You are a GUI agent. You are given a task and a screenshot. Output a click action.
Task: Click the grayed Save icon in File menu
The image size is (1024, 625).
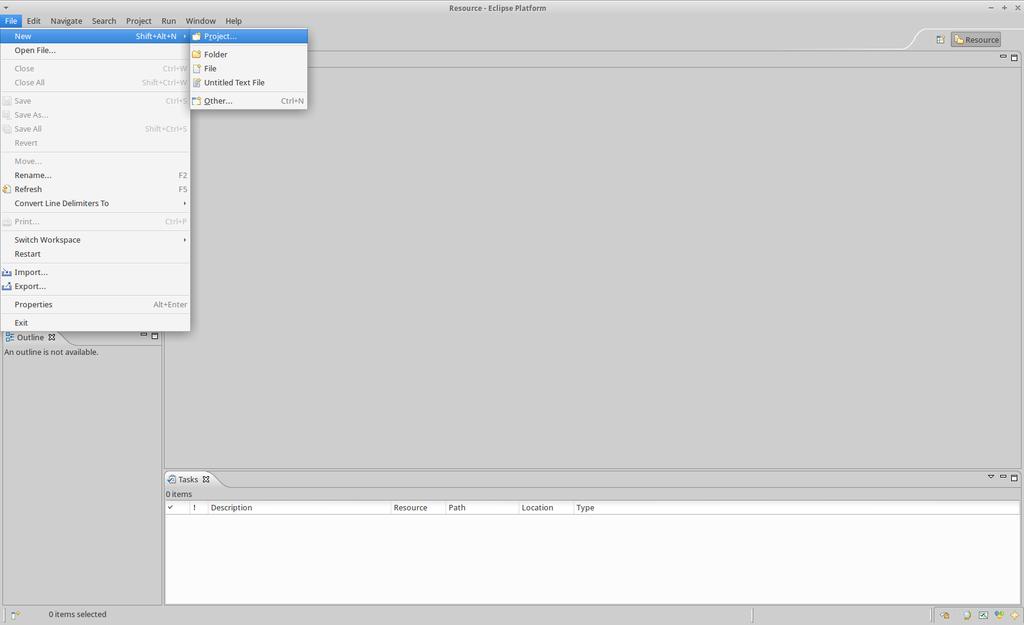[x=7, y=101]
